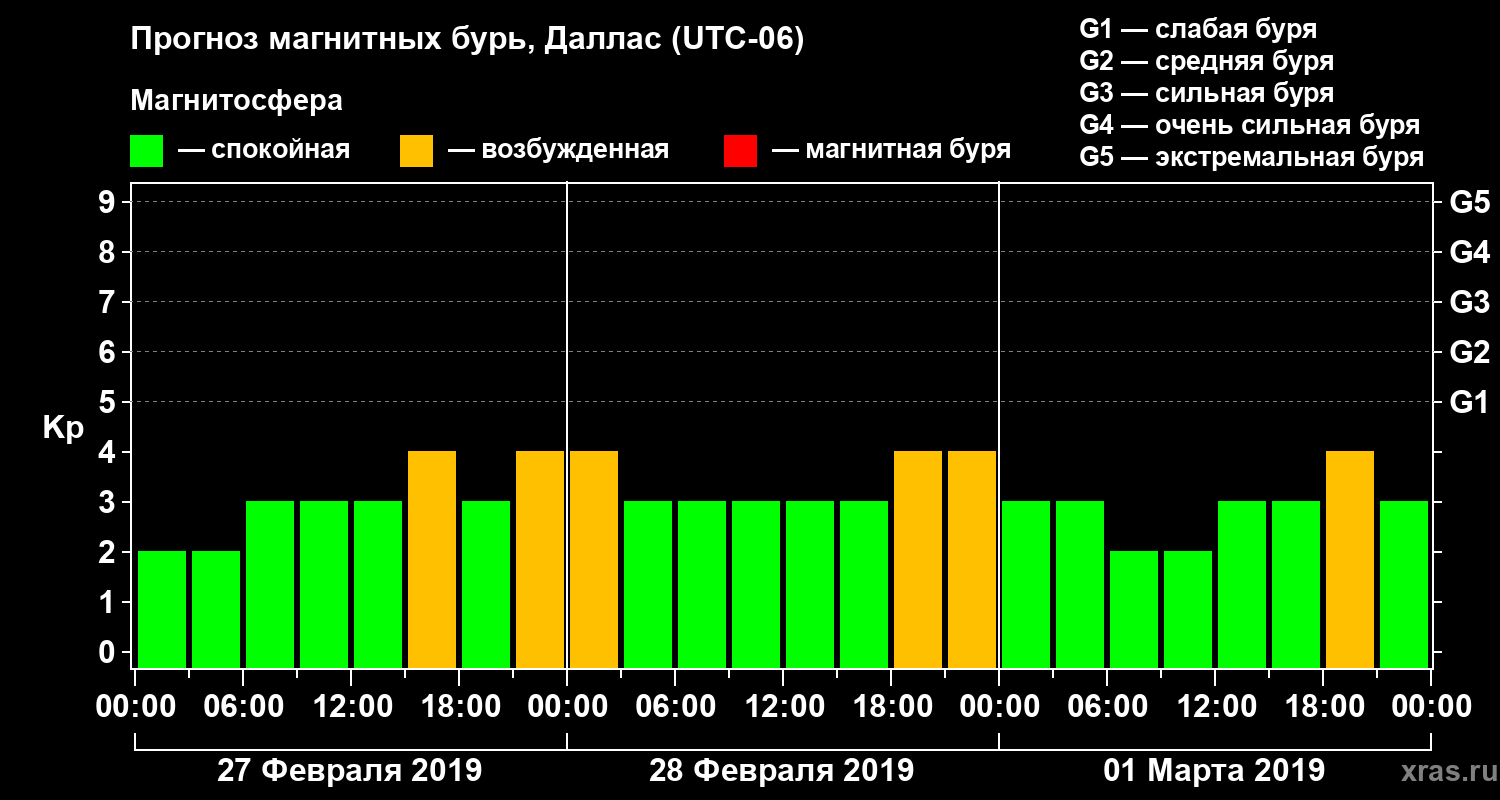This screenshot has height=800, width=1500.
Task: Click the 'G1 — слабая буря' legend line
Action: 1198,28
